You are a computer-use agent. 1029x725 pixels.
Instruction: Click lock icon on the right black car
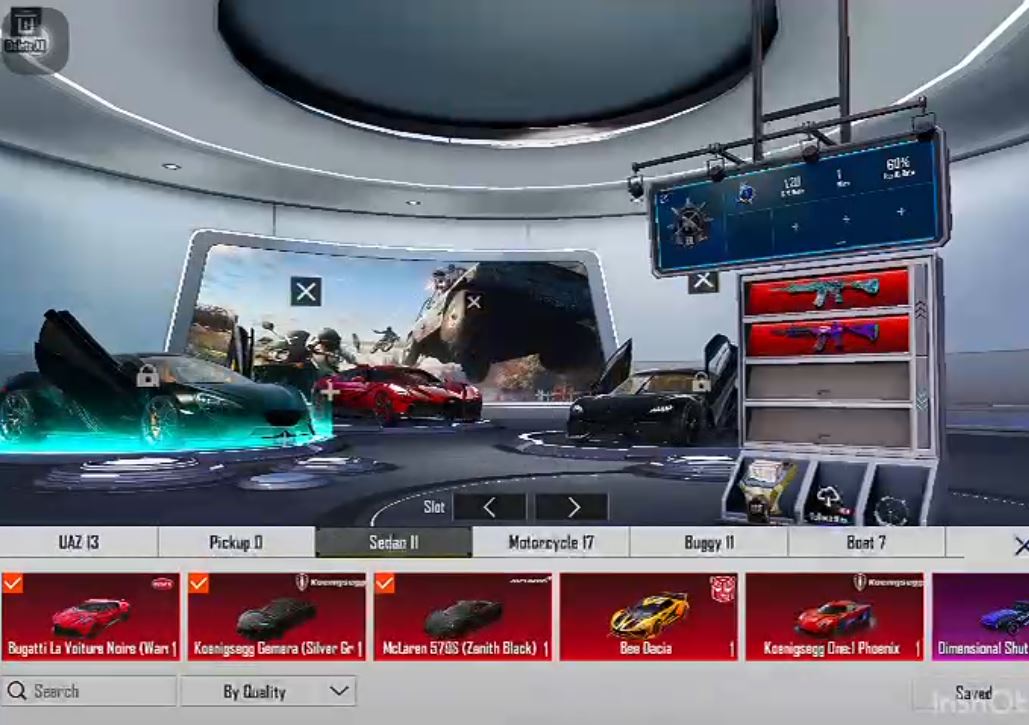coord(701,381)
